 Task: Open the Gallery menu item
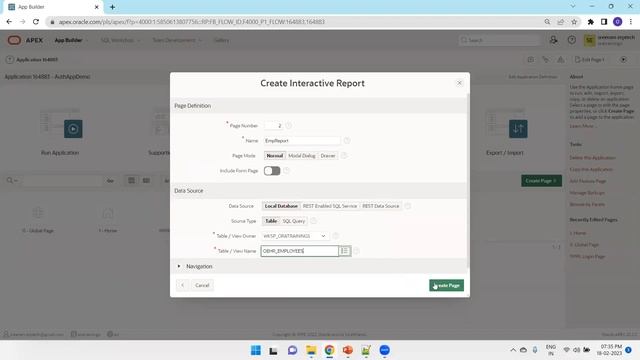tap(221, 40)
